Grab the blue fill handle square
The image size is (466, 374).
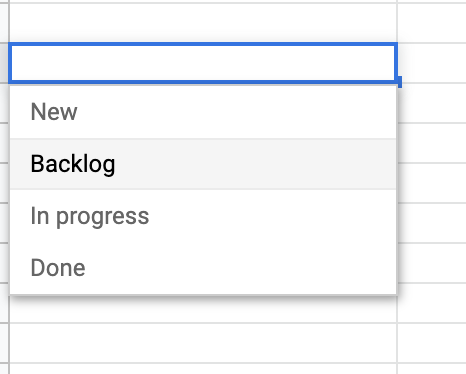point(398,82)
